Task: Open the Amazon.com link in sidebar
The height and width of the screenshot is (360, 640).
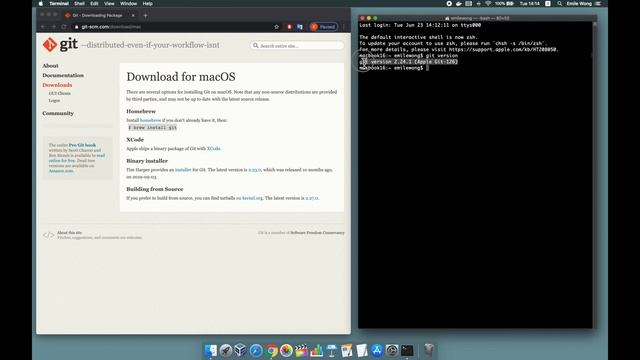Action: tap(61, 171)
